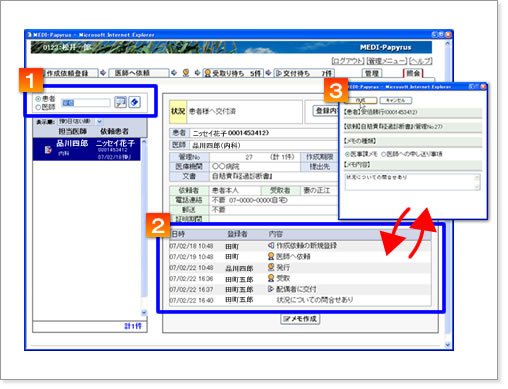Click the memo content textarea in popup

409,182
